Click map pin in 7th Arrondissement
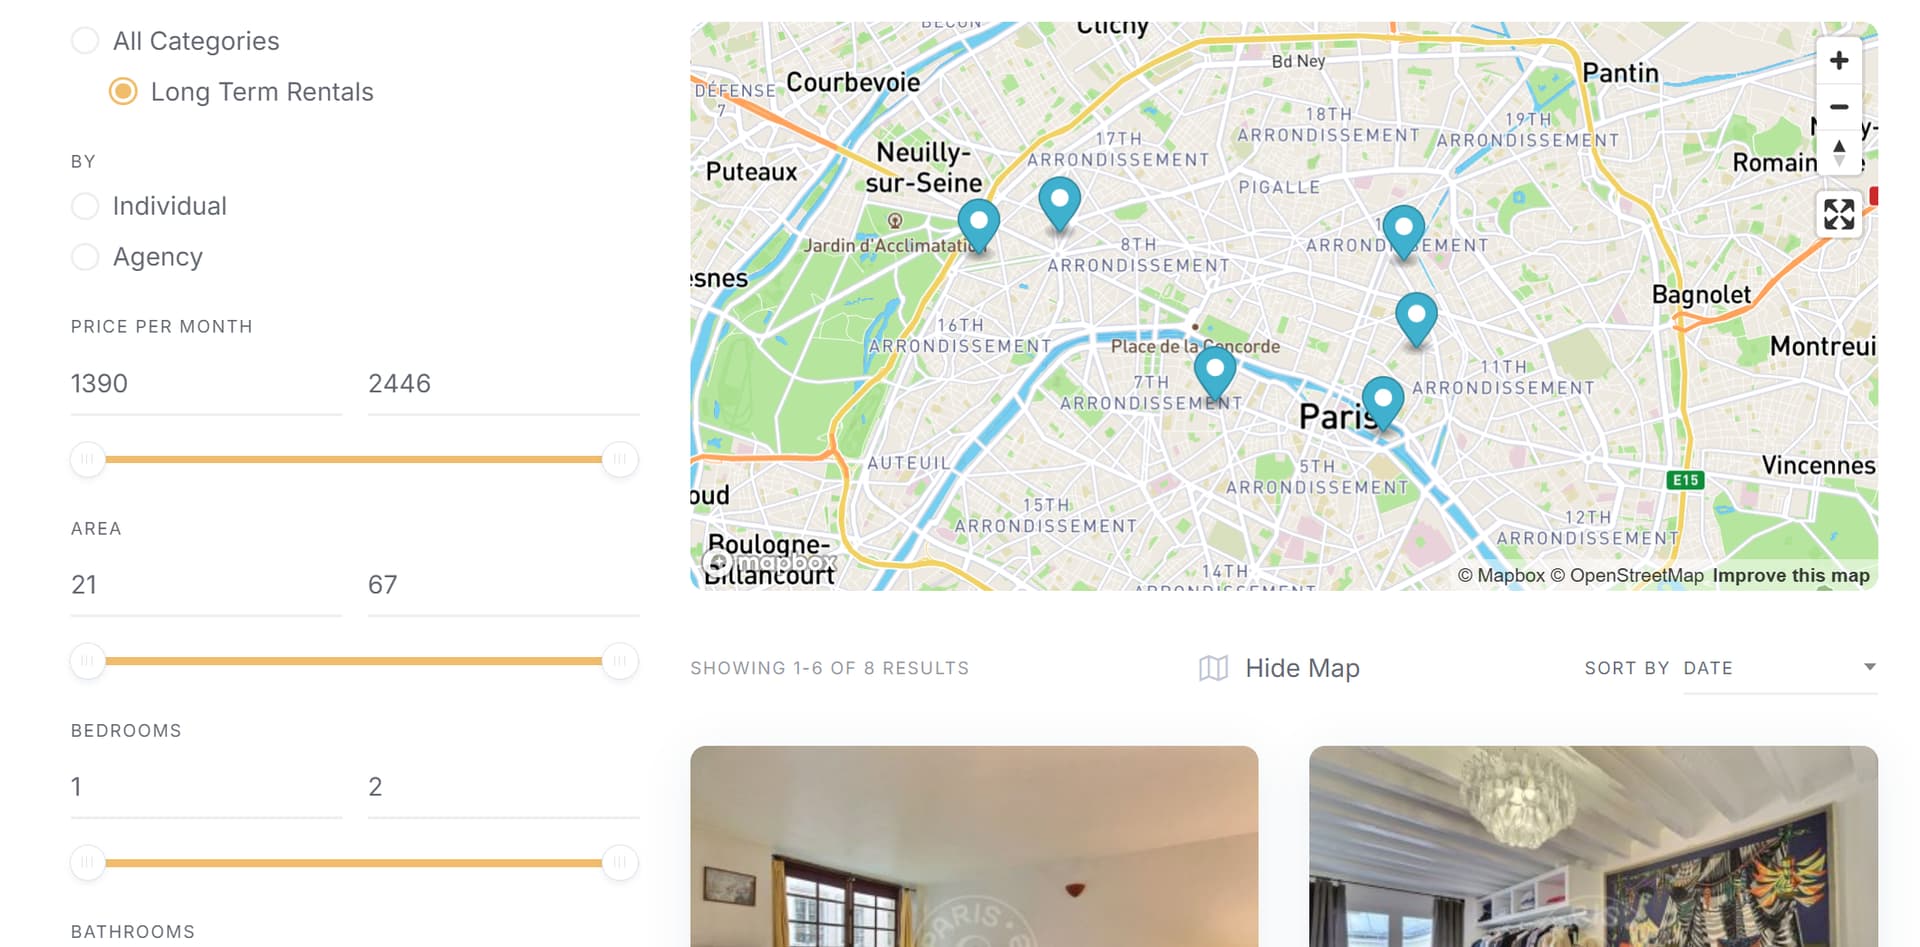1920x947 pixels. (1215, 373)
